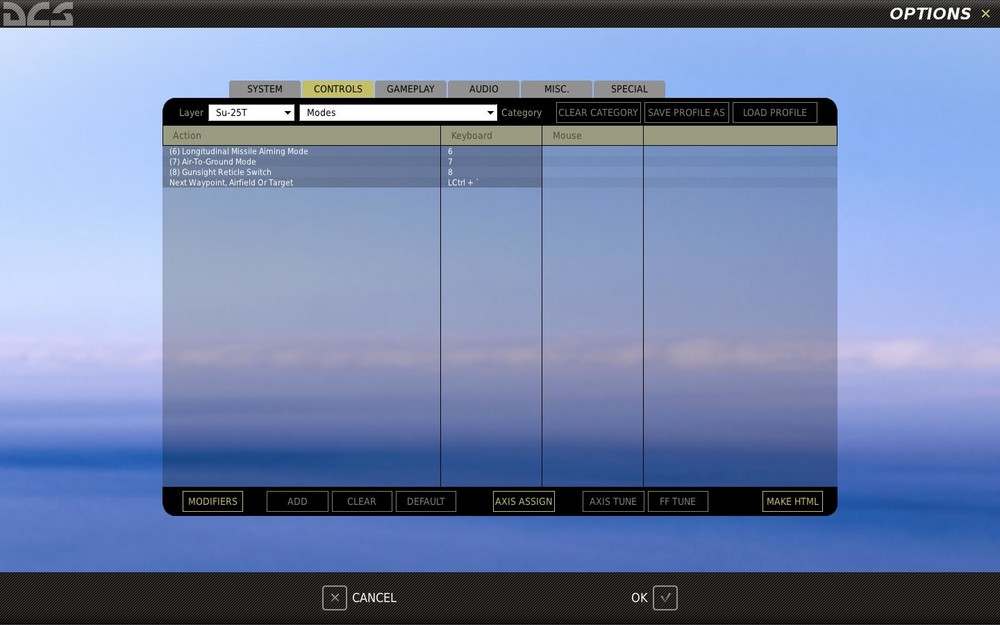Click the ADD button
Screen dimensions: 1000x625
tap(297, 501)
